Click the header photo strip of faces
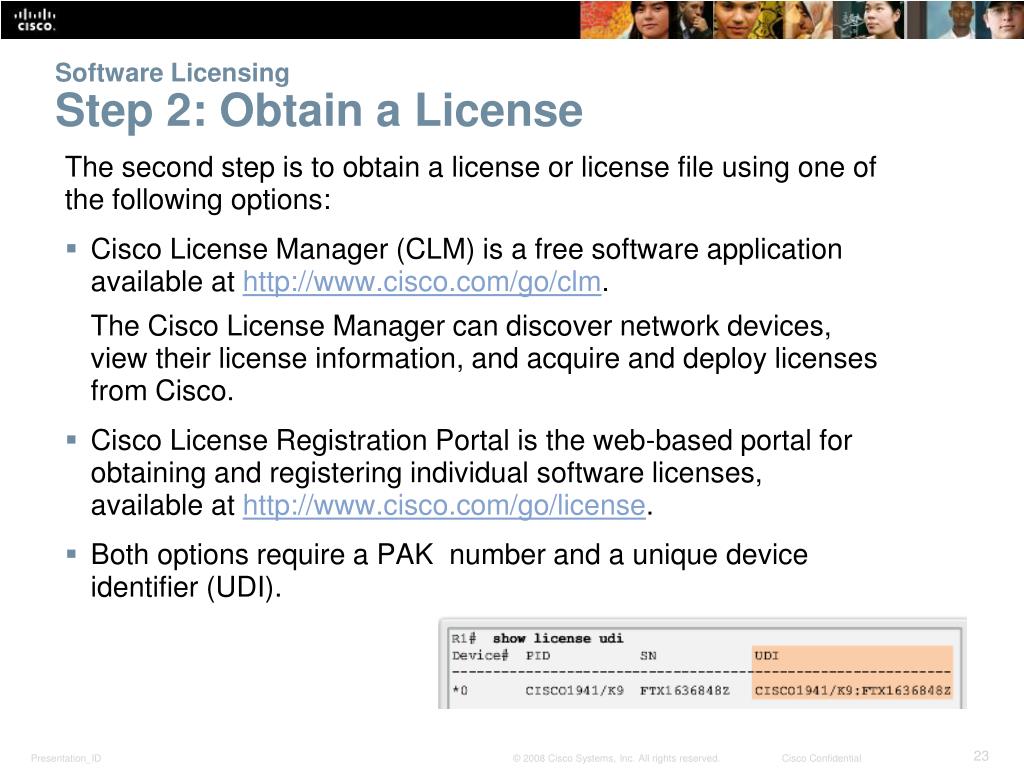Screen dimensions: 1024x768 (801, 20)
